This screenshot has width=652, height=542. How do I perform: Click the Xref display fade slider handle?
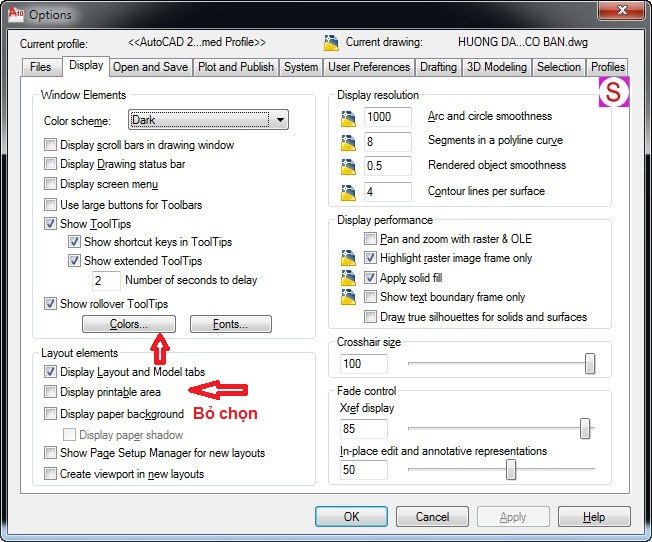(585, 428)
